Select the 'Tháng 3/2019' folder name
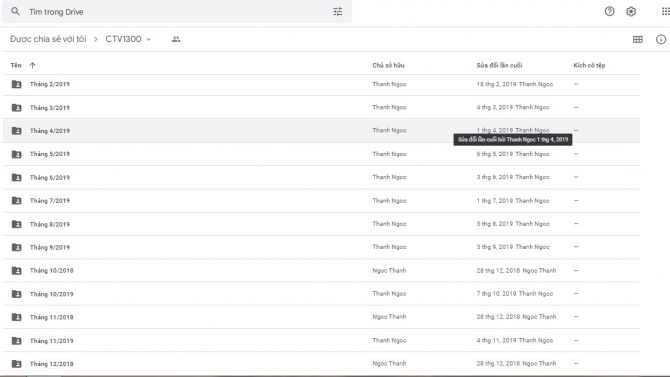The image size is (670, 377). 50,108
